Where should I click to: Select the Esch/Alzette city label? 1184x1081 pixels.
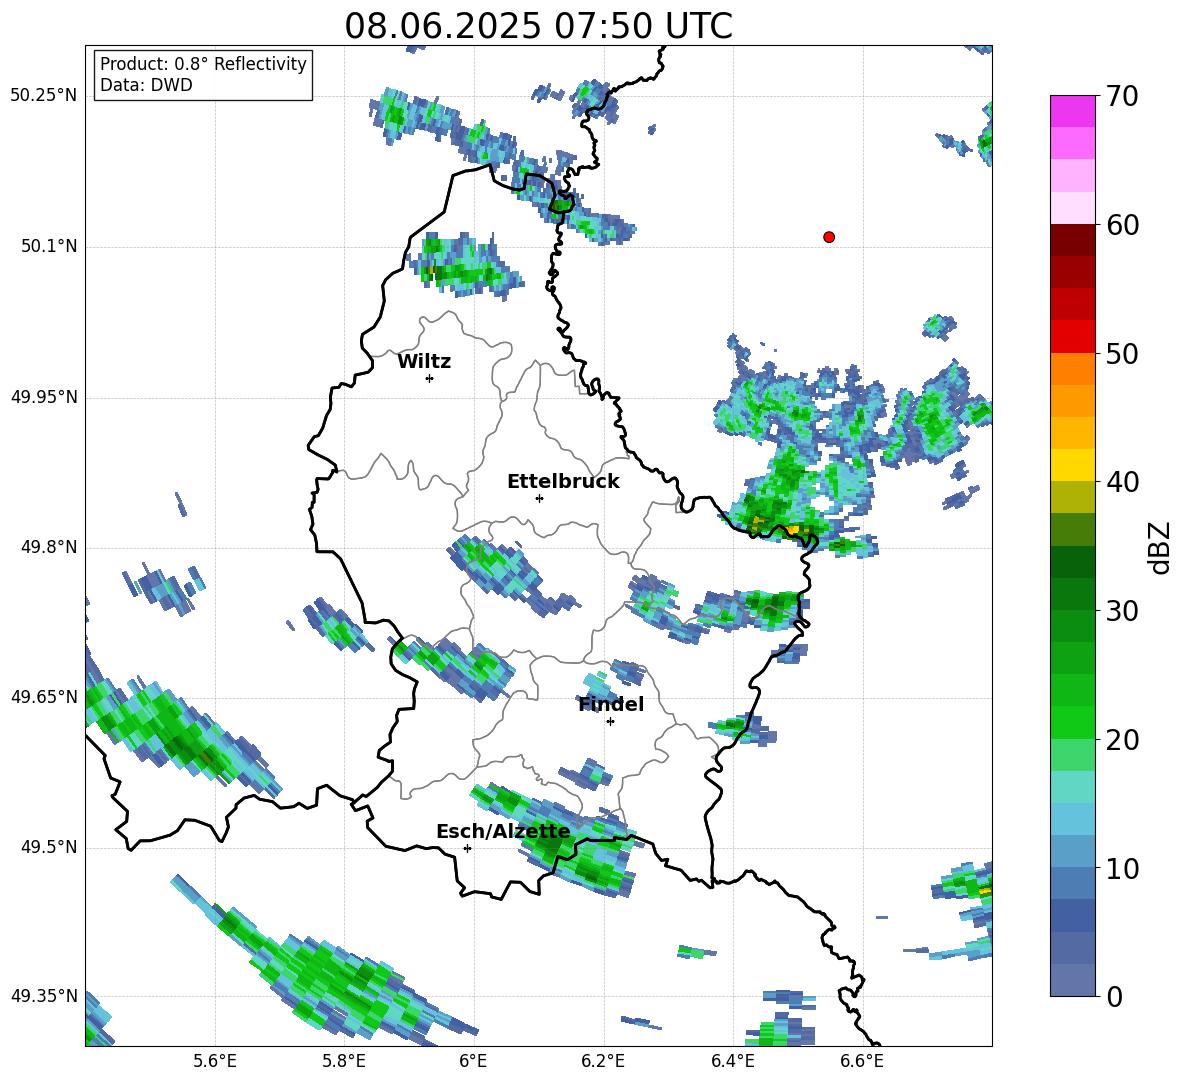[x=503, y=831]
